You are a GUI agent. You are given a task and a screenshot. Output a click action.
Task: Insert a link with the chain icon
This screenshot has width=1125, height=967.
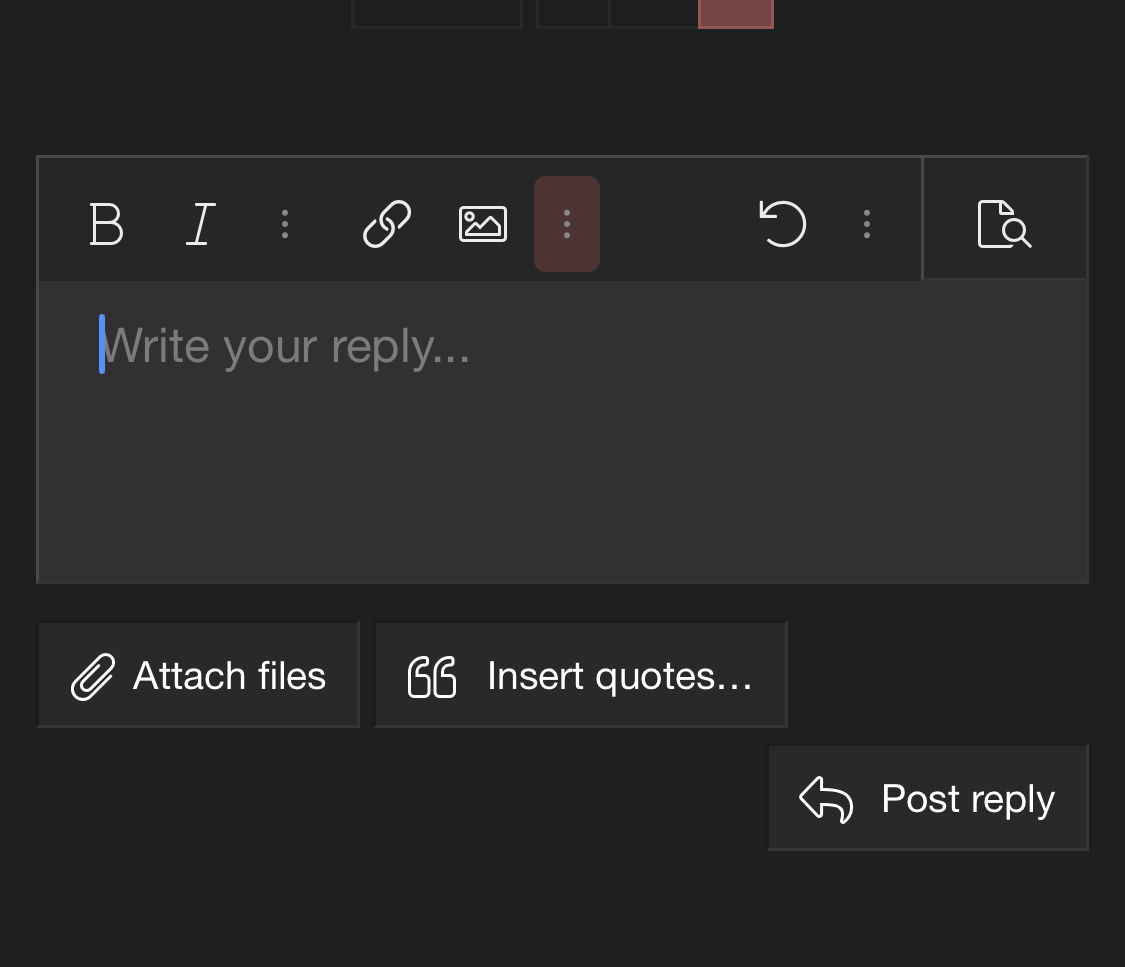point(387,224)
